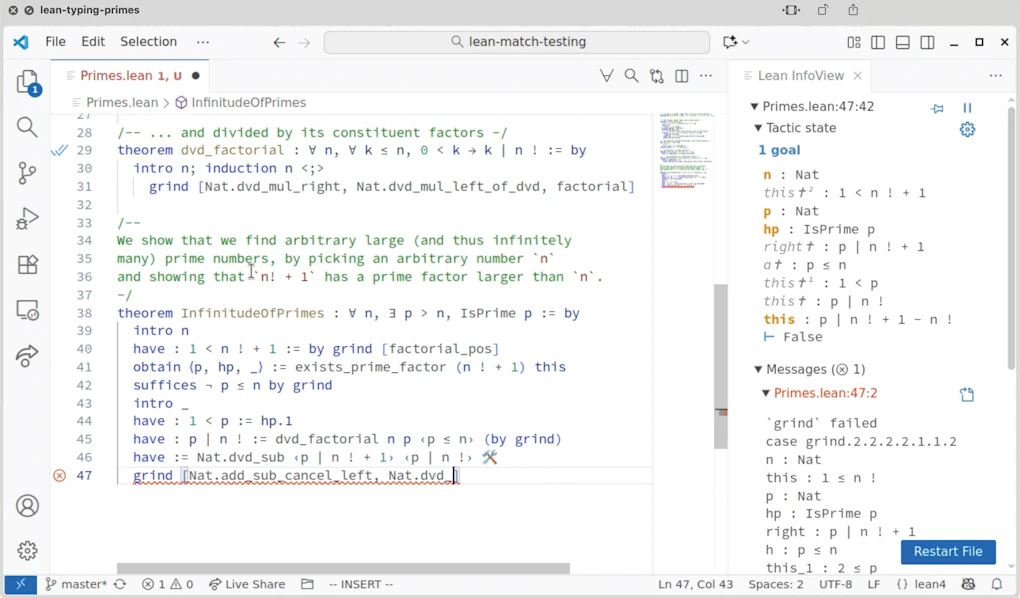Image resolution: width=1020 pixels, height=598 pixels.
Task: Click InfinitudeOfPrimes in the breadcrumb
Action: (248, 103)
